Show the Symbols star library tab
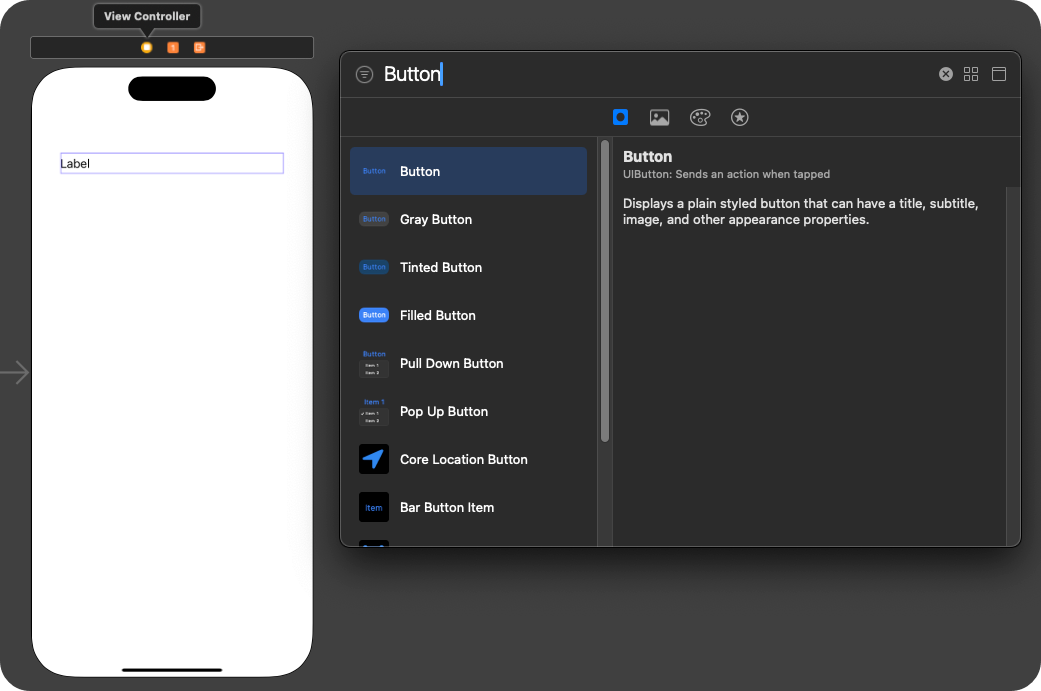Viewport: 1041px width, 691px height. pyautogui.click(x=740, y=117)
